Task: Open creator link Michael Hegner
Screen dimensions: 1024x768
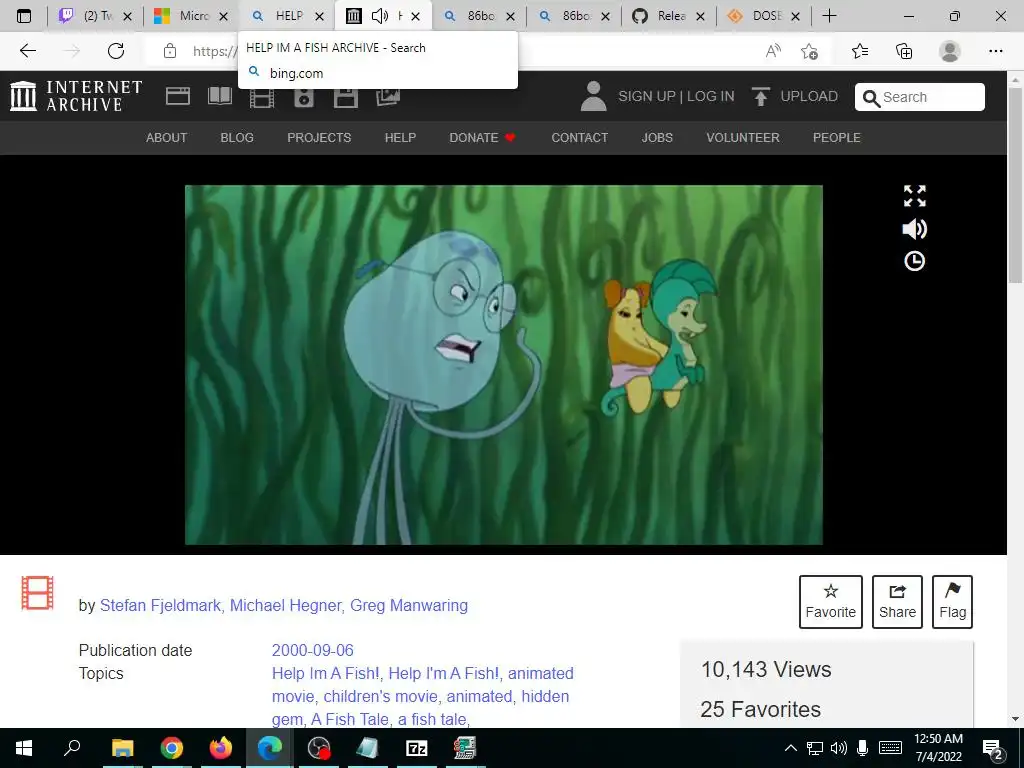Action: click(x=285, y=605)
